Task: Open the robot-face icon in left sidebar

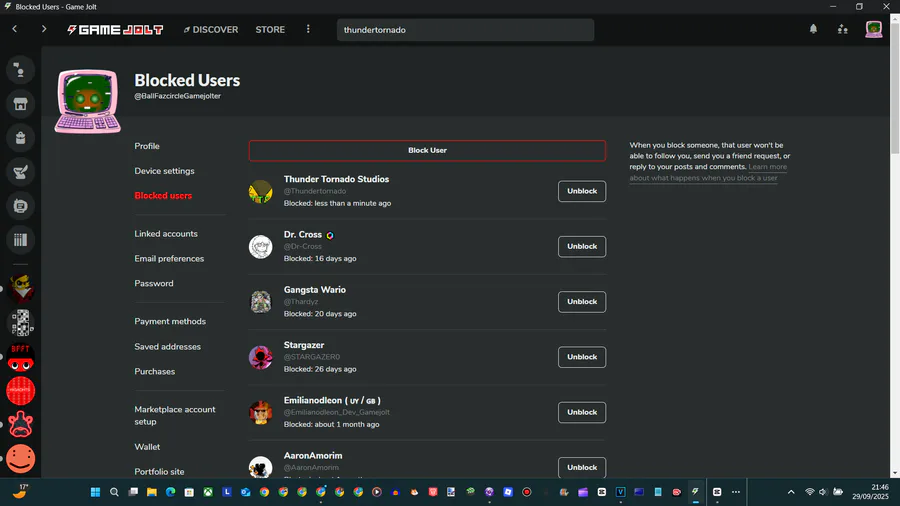Action: point(20,205)
